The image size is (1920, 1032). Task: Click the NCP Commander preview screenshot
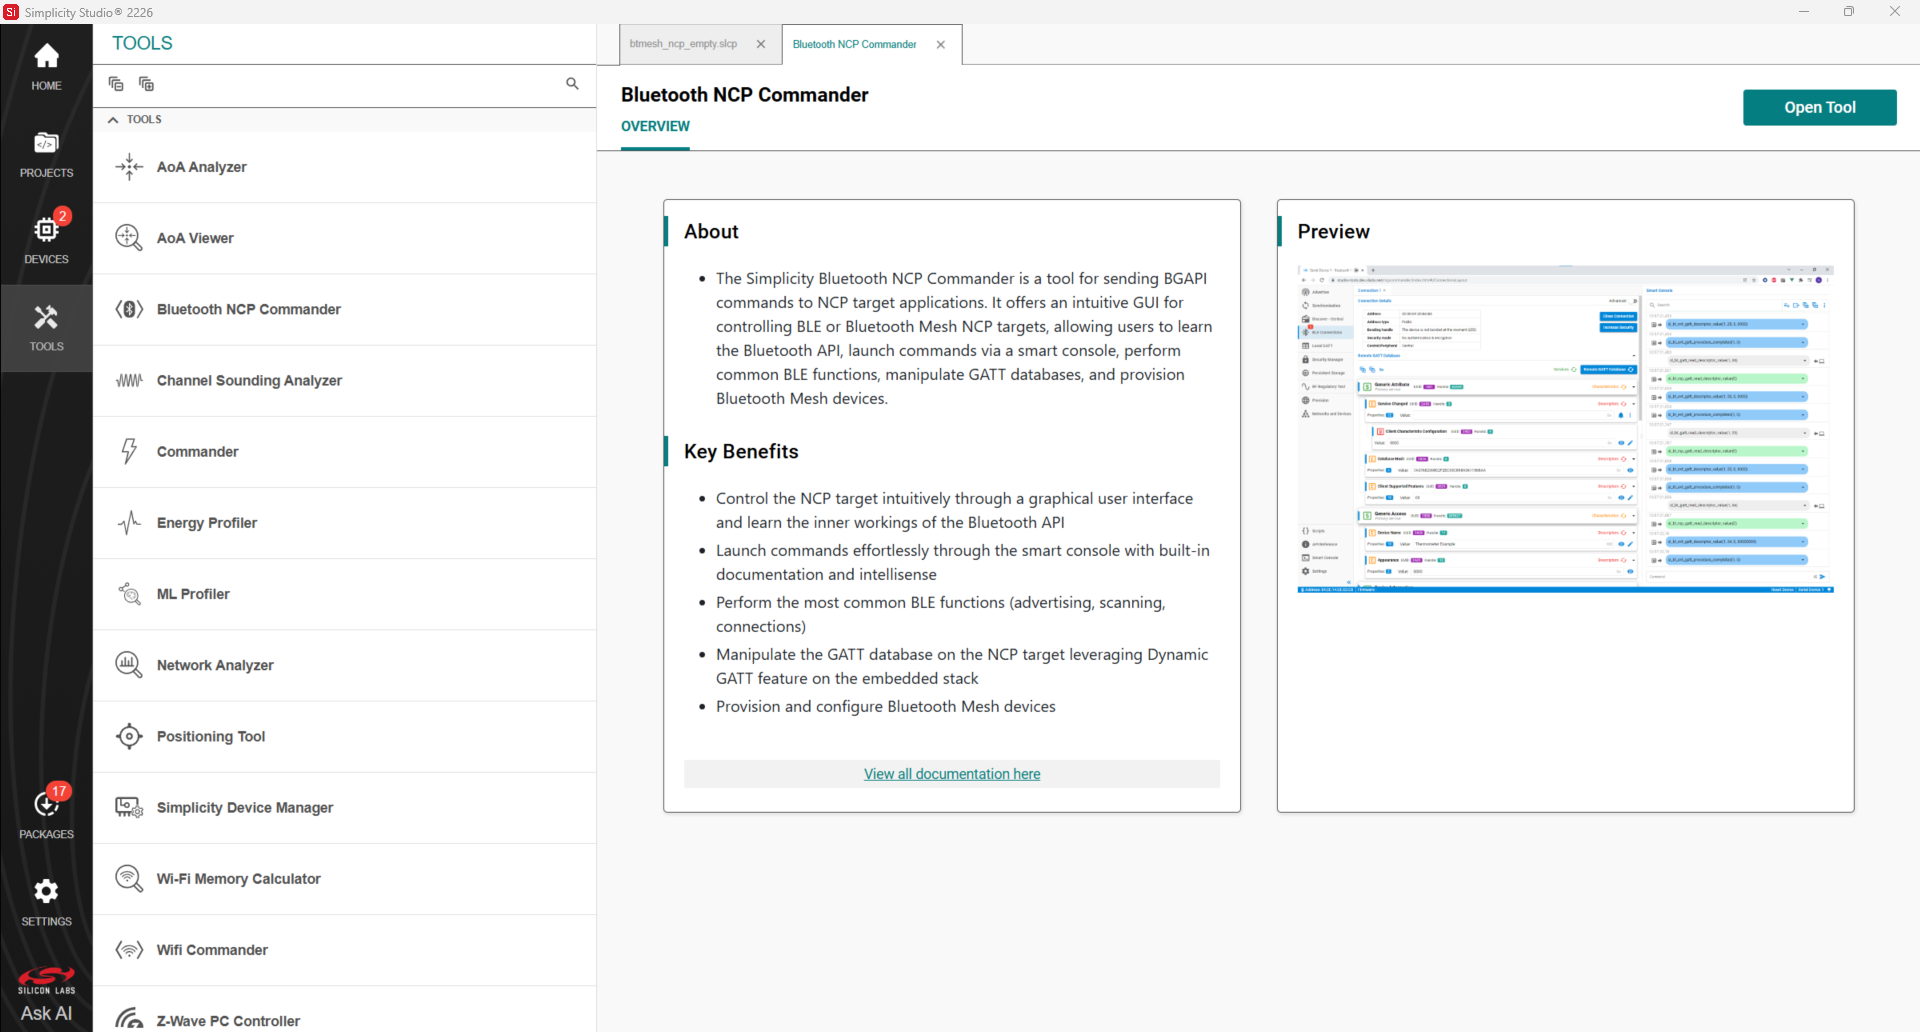click(x=1565, y=429)
